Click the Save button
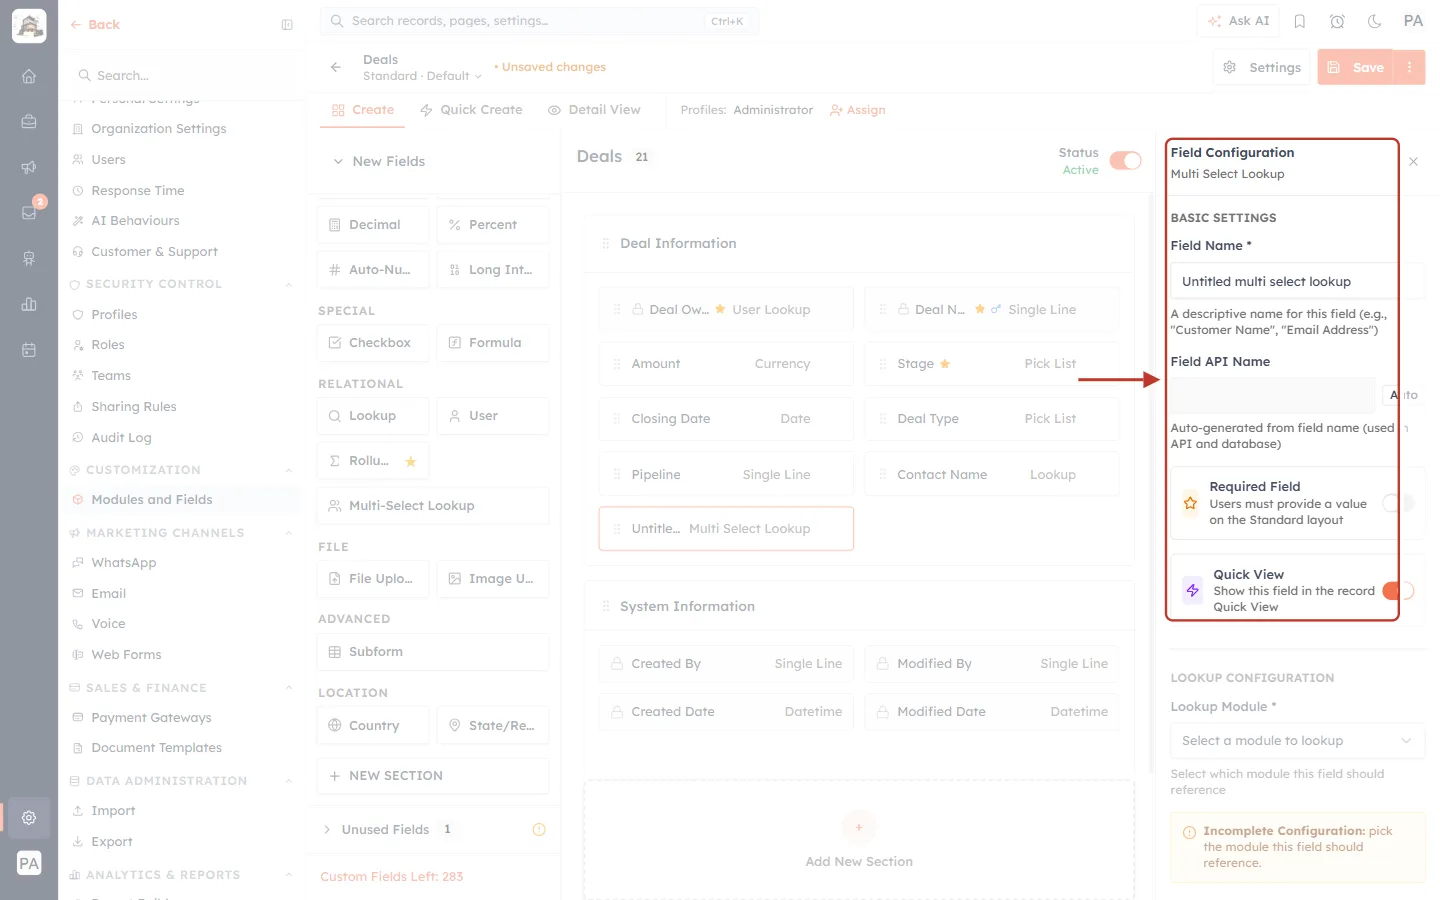Screen dimensions: 1440x900 tap(1356, 67)
